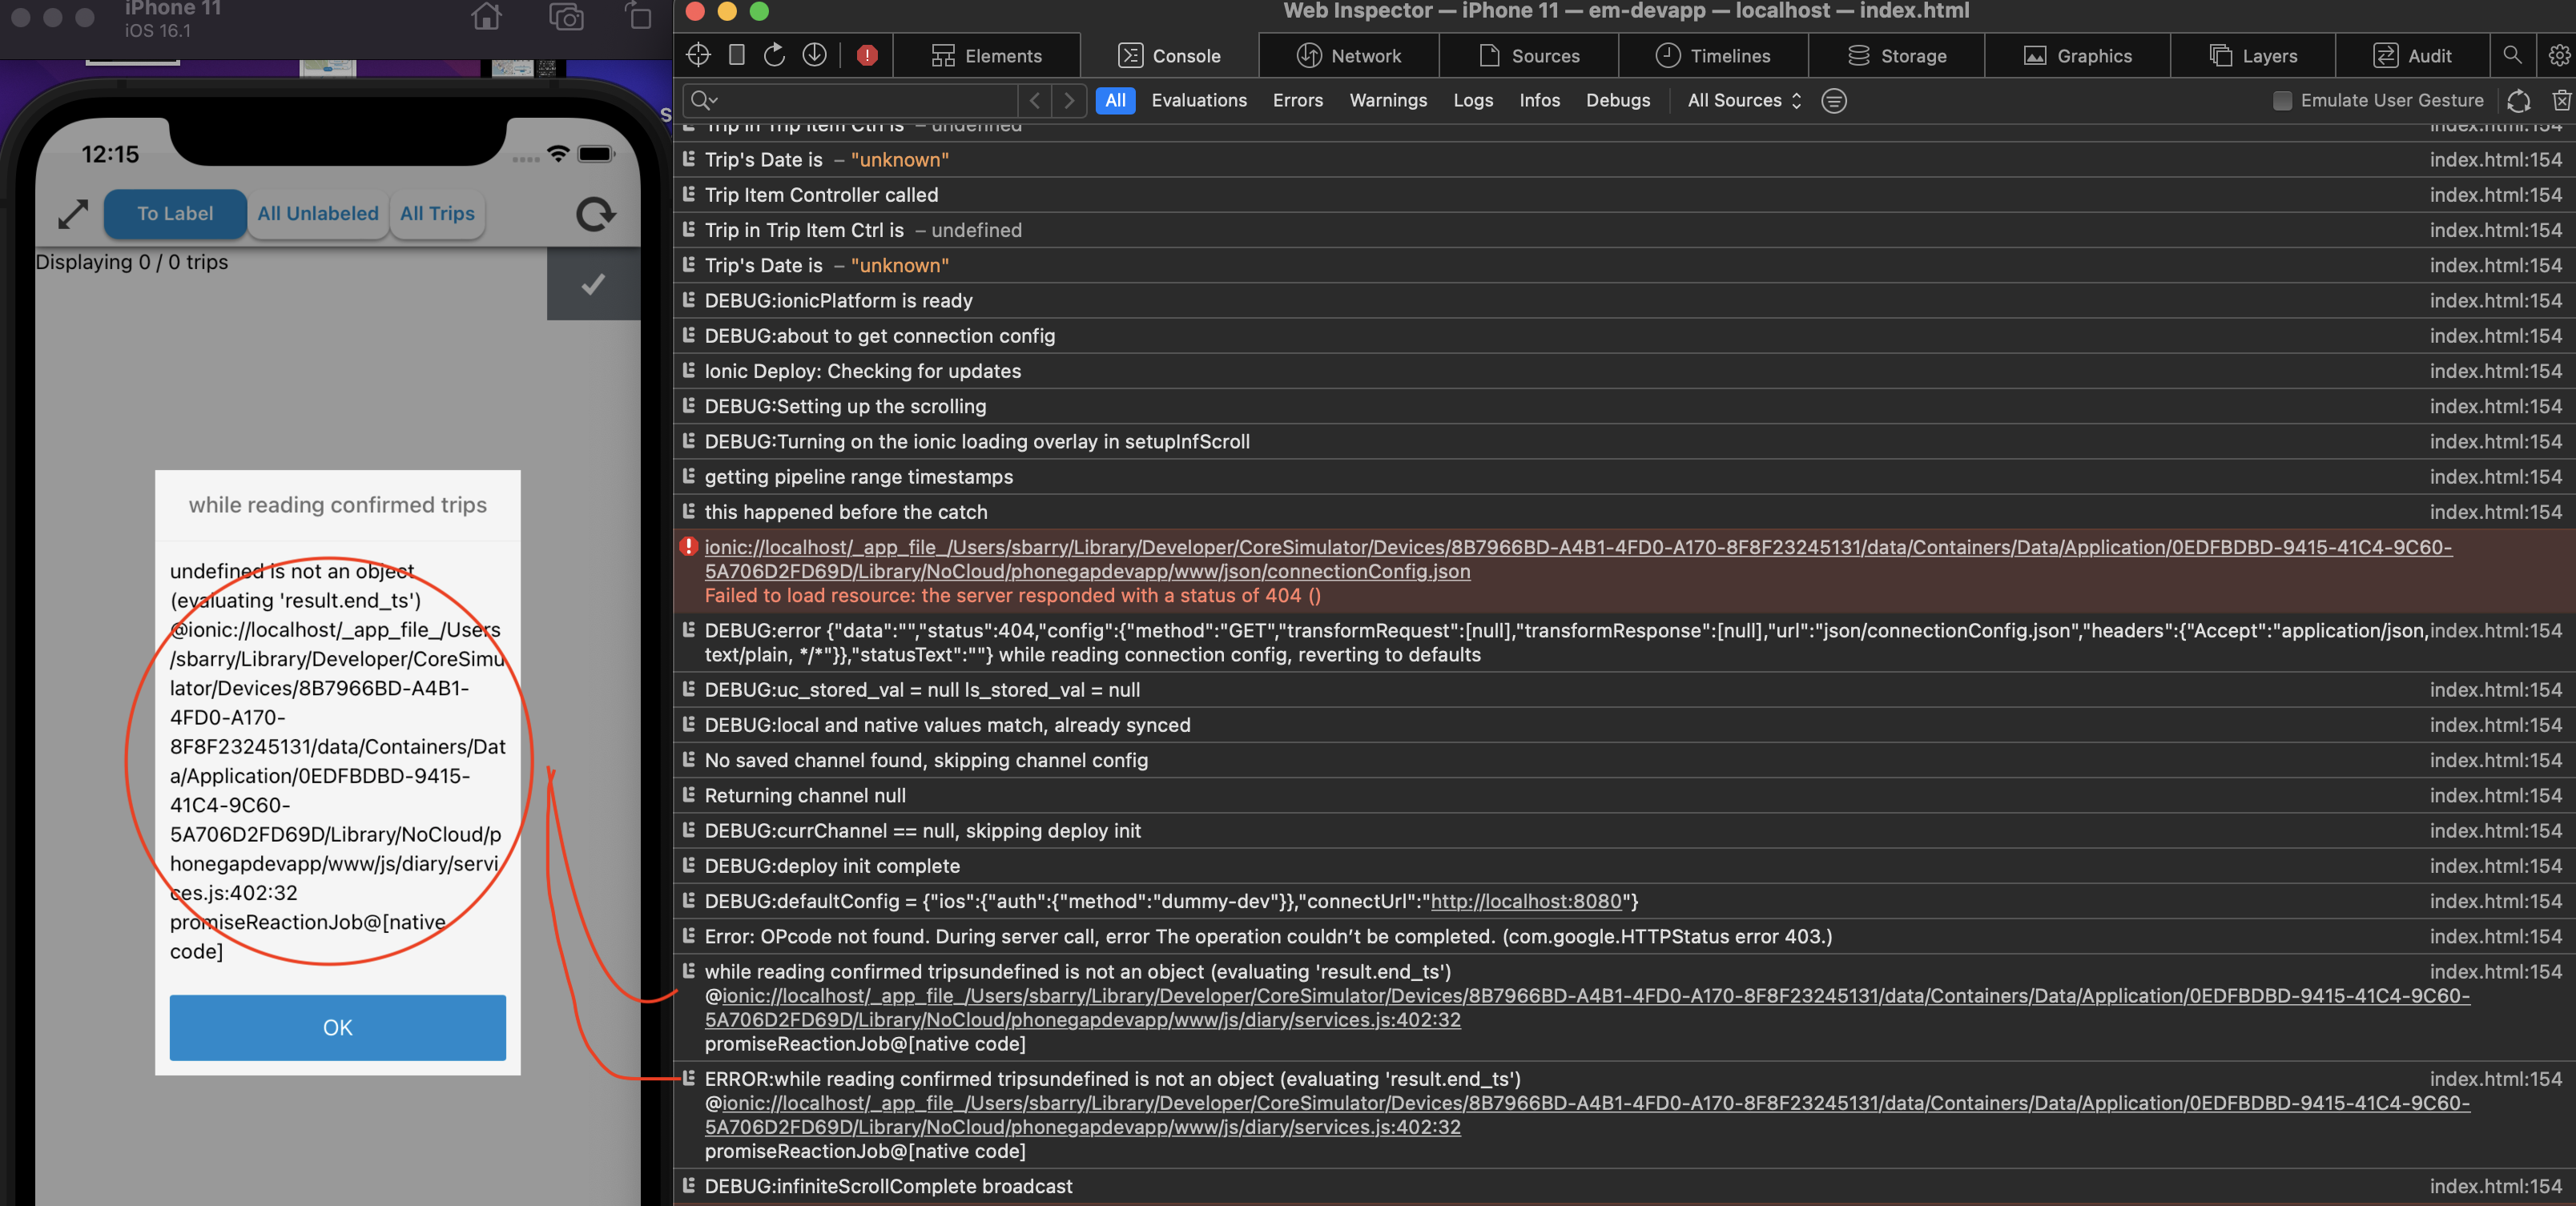The height and width of the screenshot is (1206, 2576).
Task: Enable the Emulate User Gesture checkbox
Action: click(2283, 100)
